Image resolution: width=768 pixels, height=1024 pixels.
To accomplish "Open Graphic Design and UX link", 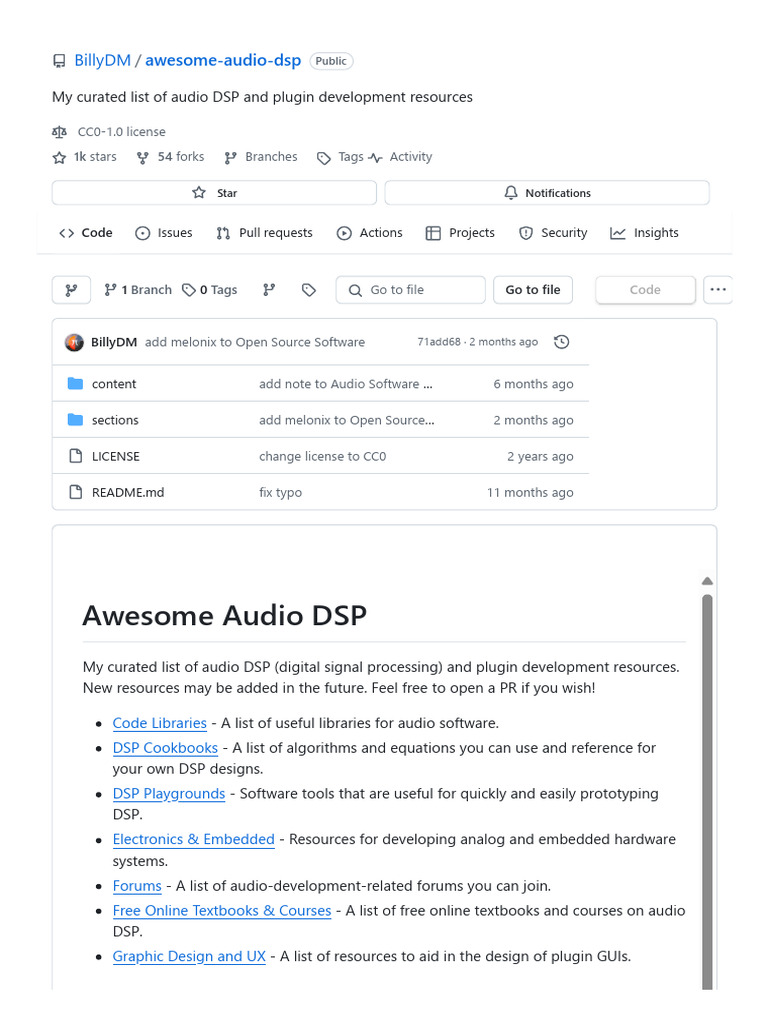I will (x=189, y=956).
